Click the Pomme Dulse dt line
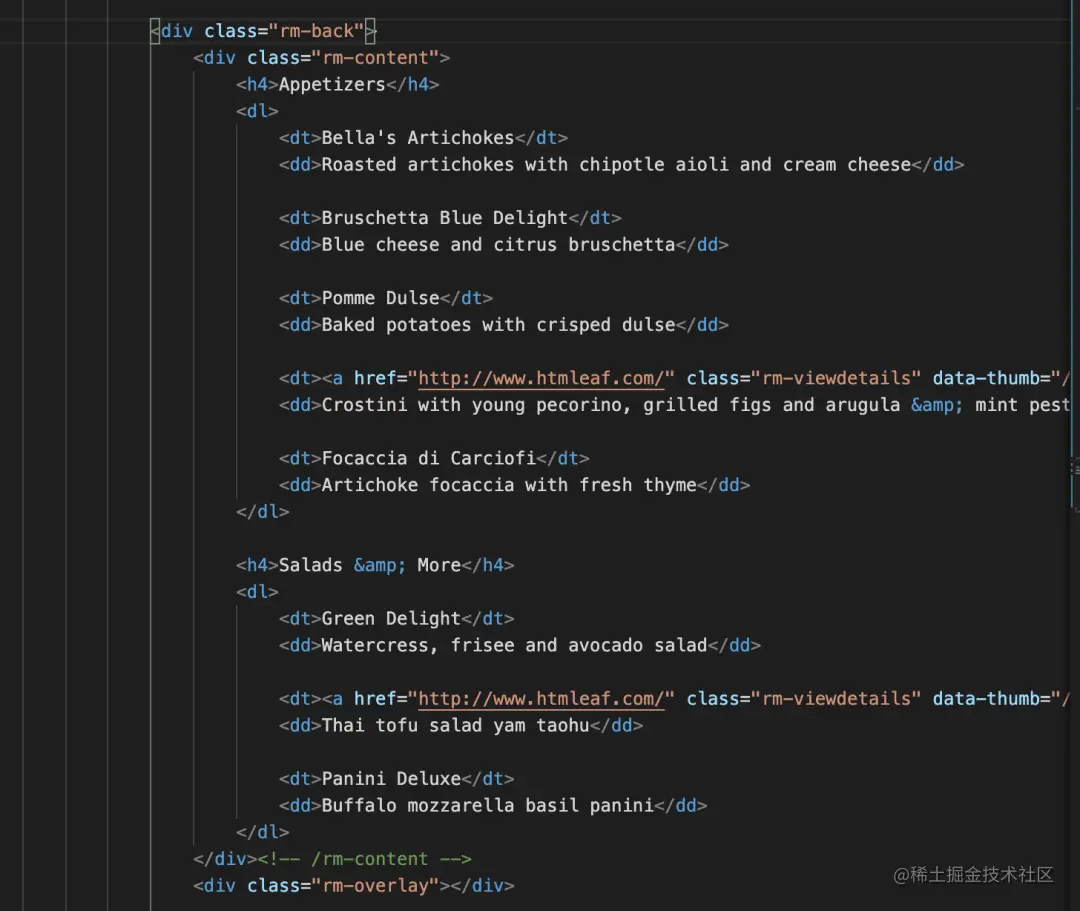 386,298
